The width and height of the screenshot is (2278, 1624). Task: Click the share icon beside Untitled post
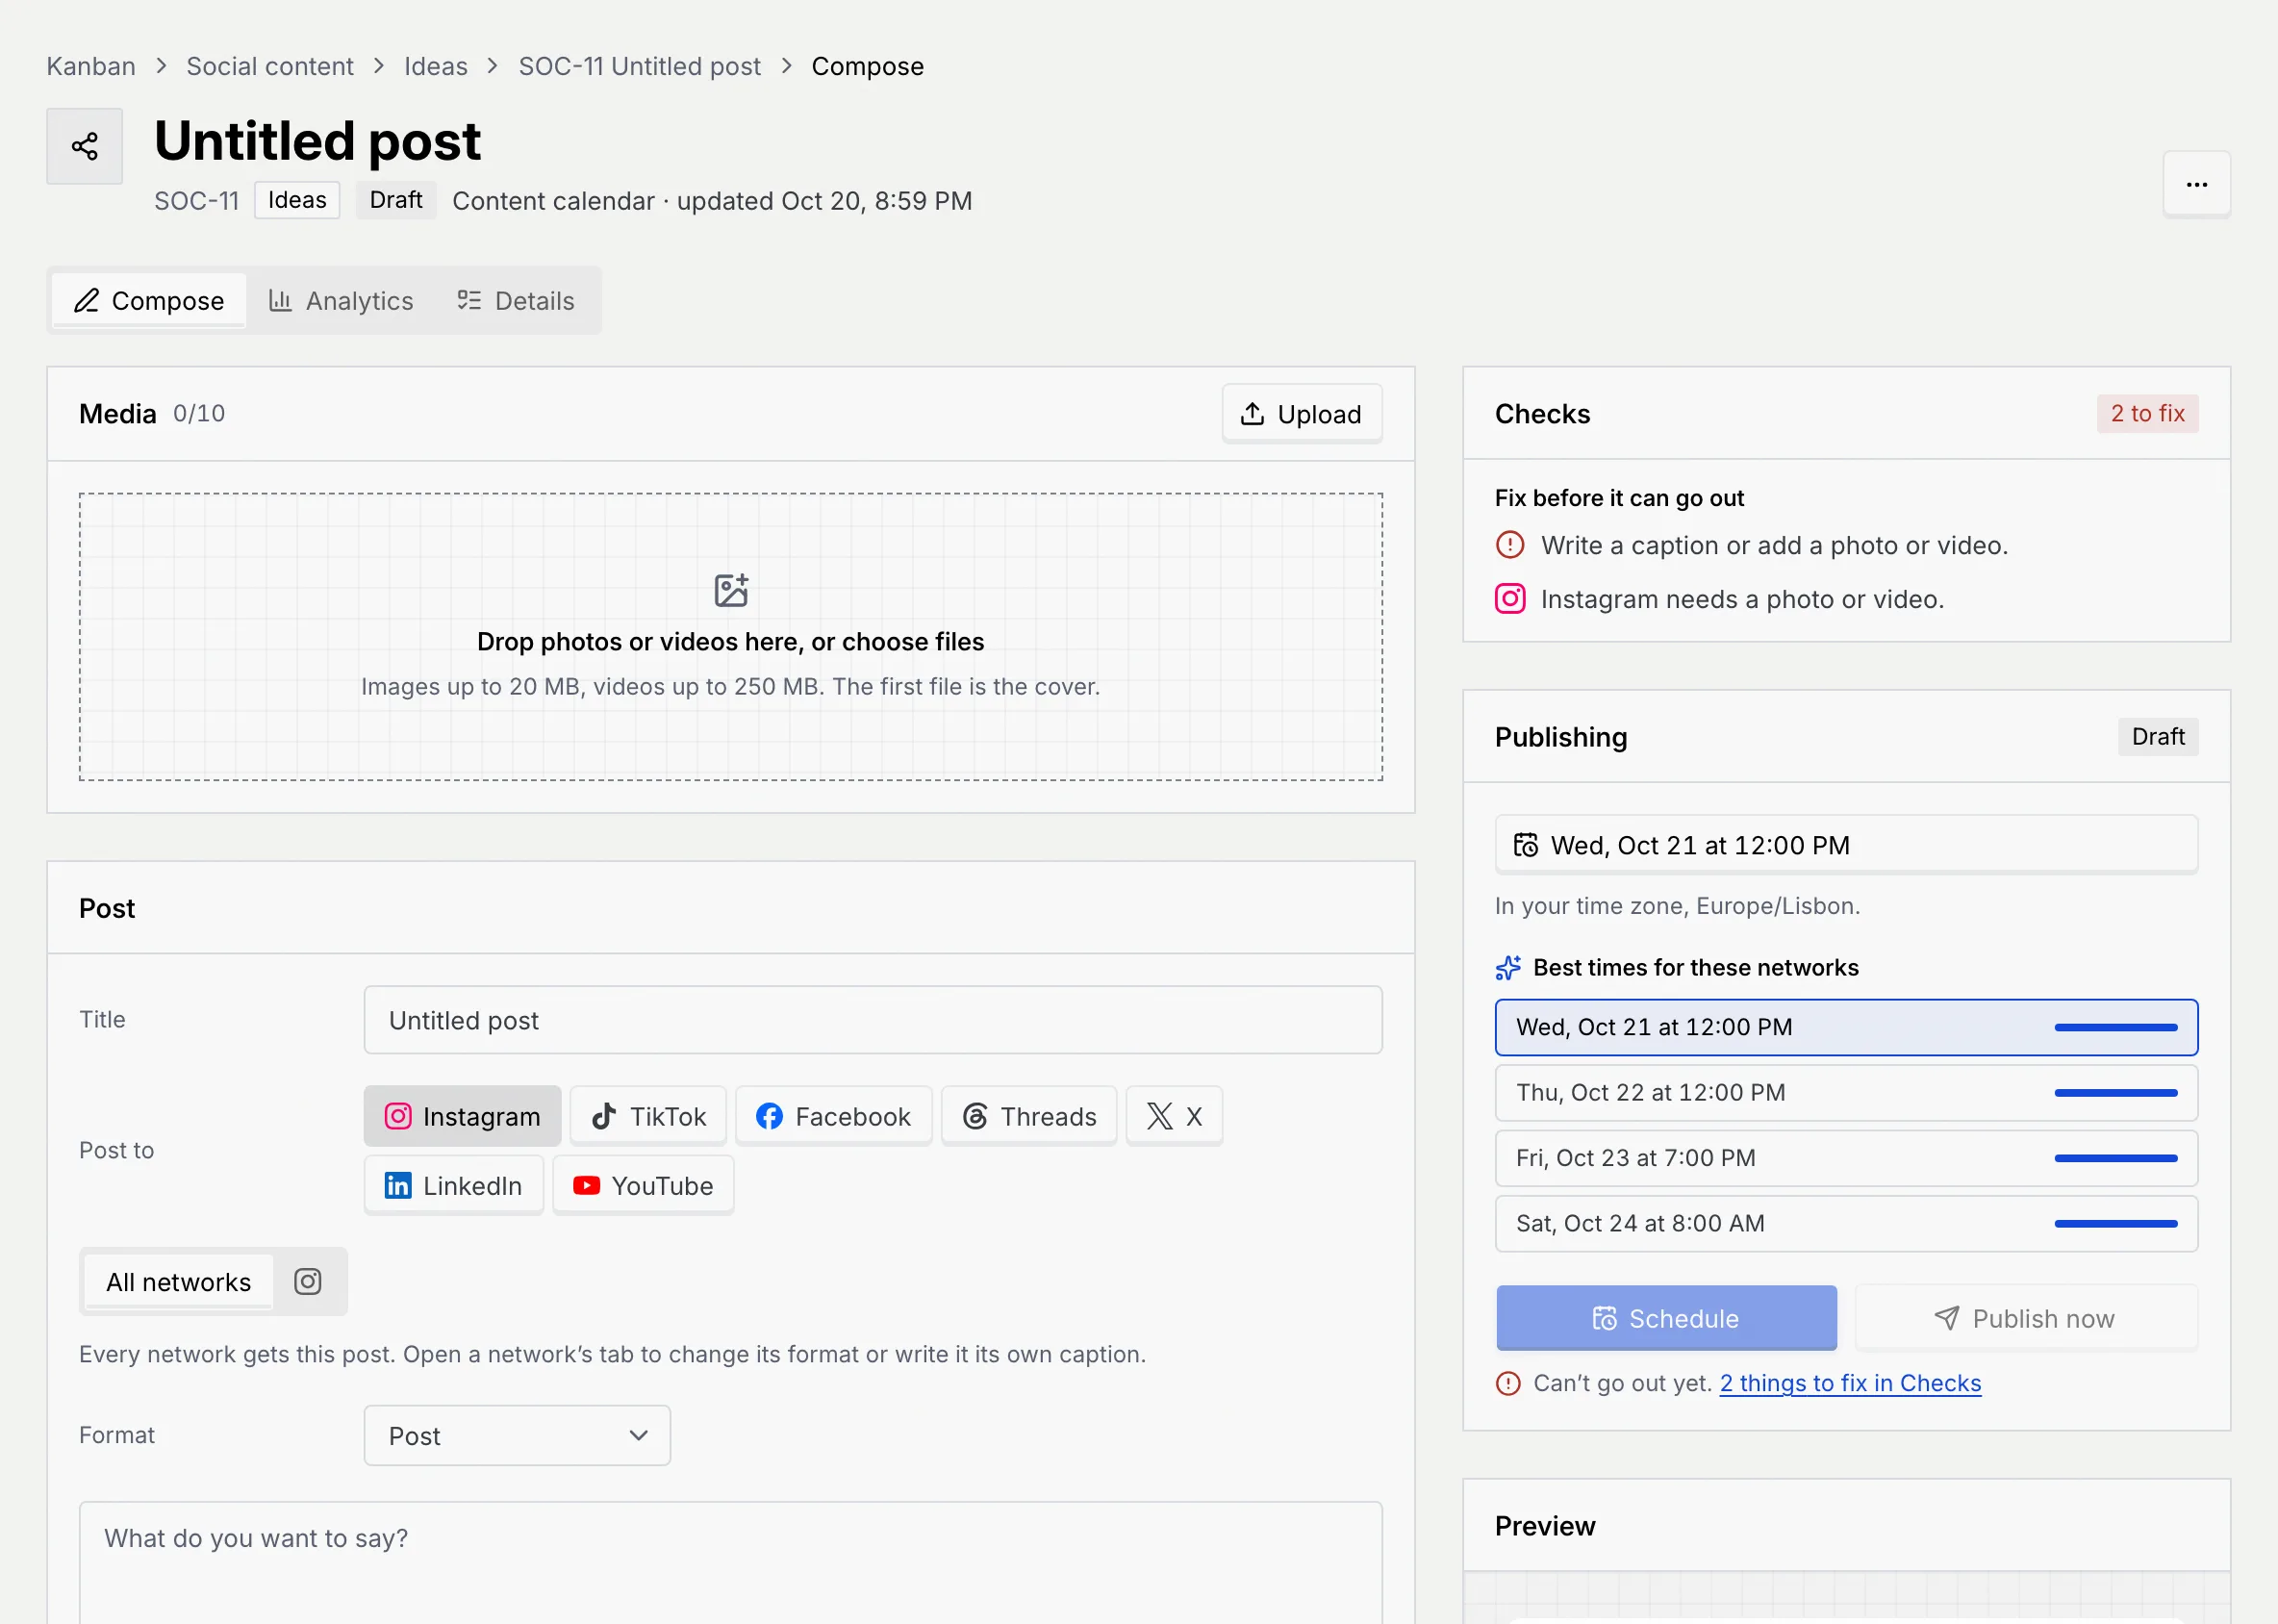(x=85, y=146)
